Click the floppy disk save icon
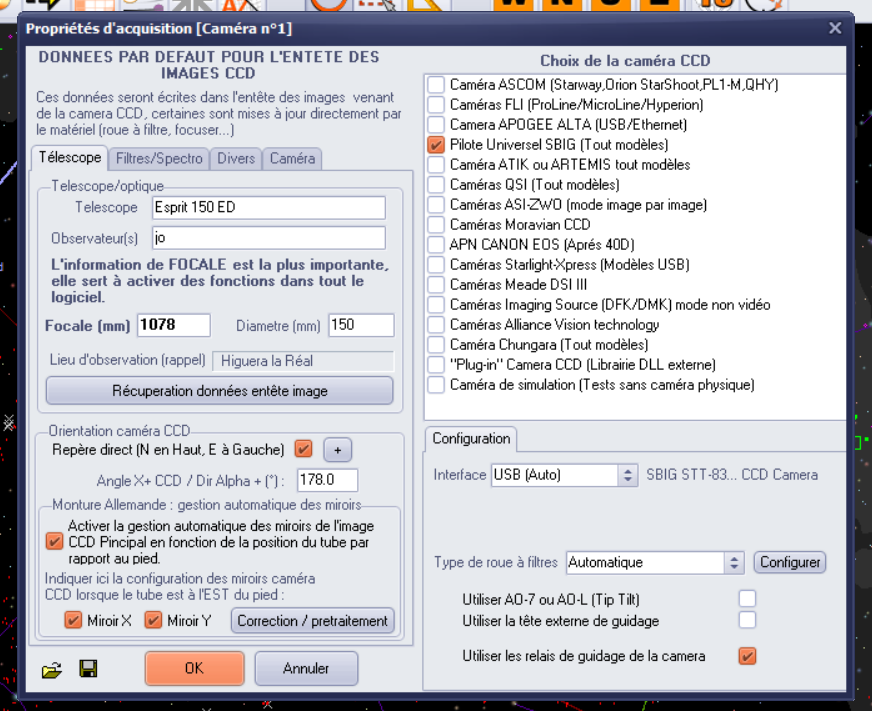 pyautogui.click(x=88, y=669)
